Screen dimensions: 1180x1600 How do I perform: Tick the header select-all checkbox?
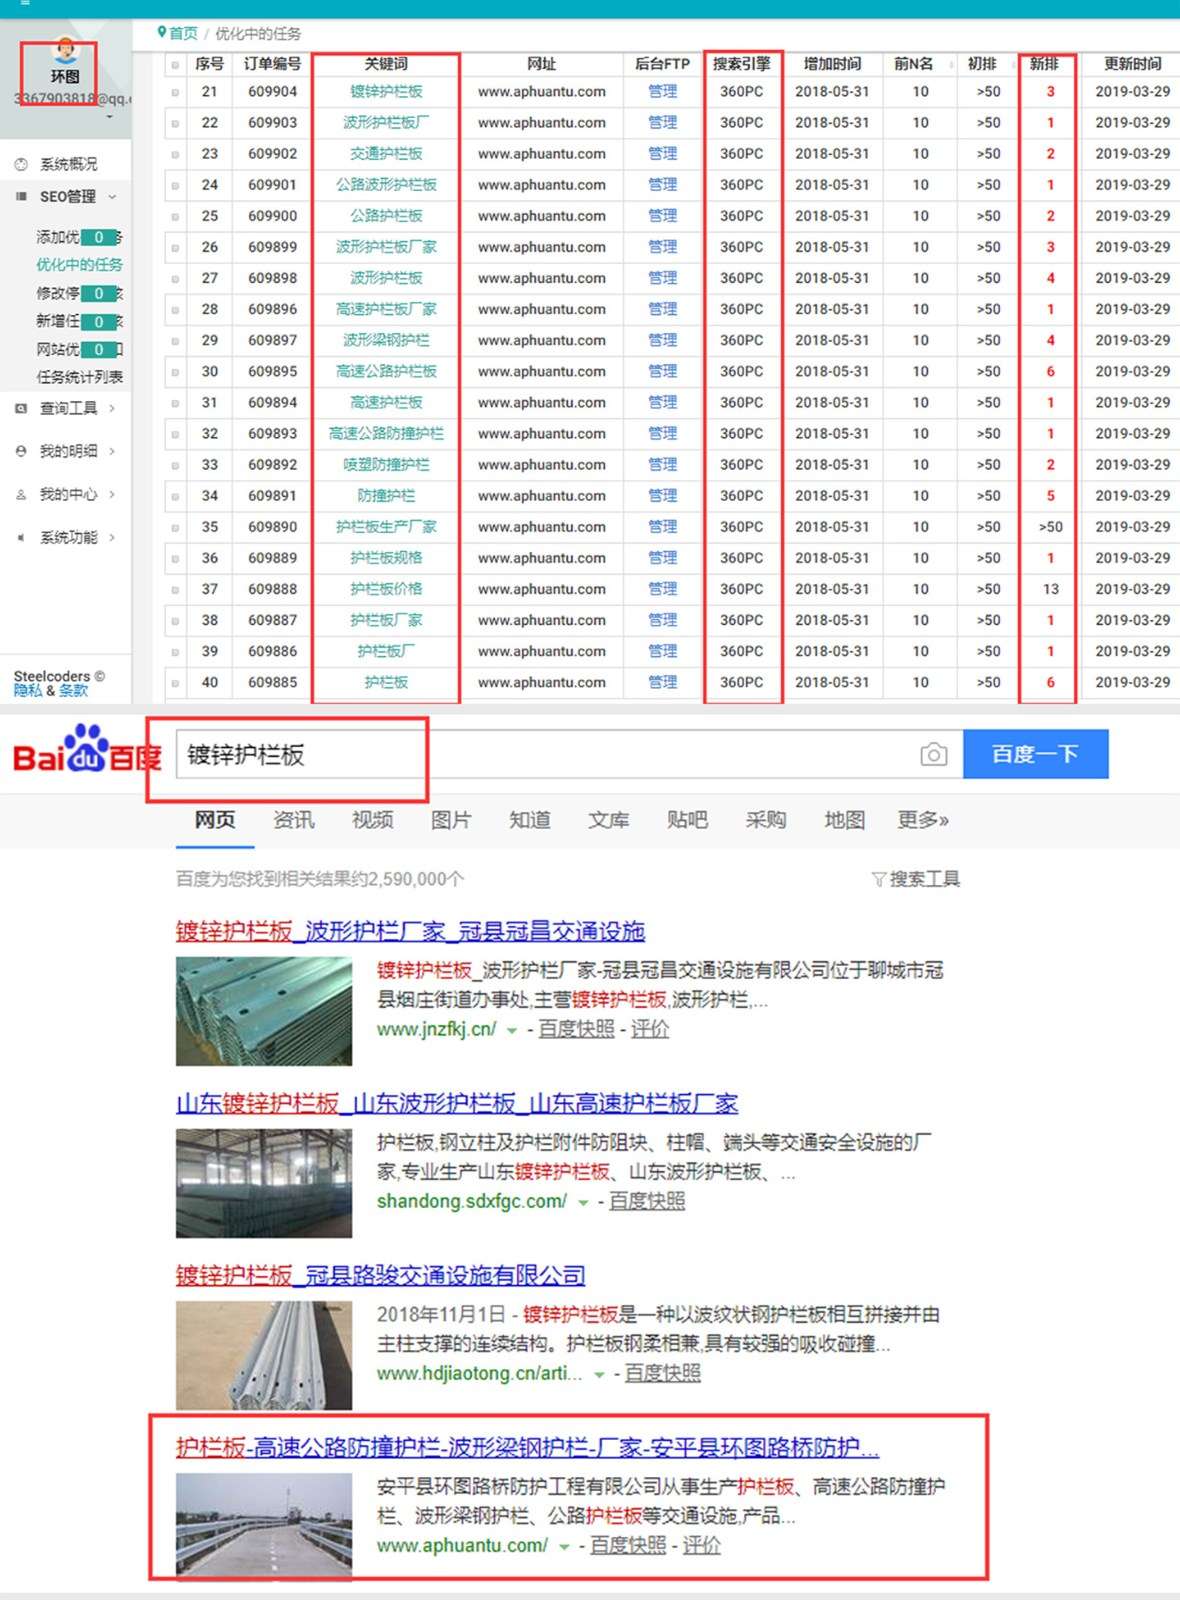(175, 64)
